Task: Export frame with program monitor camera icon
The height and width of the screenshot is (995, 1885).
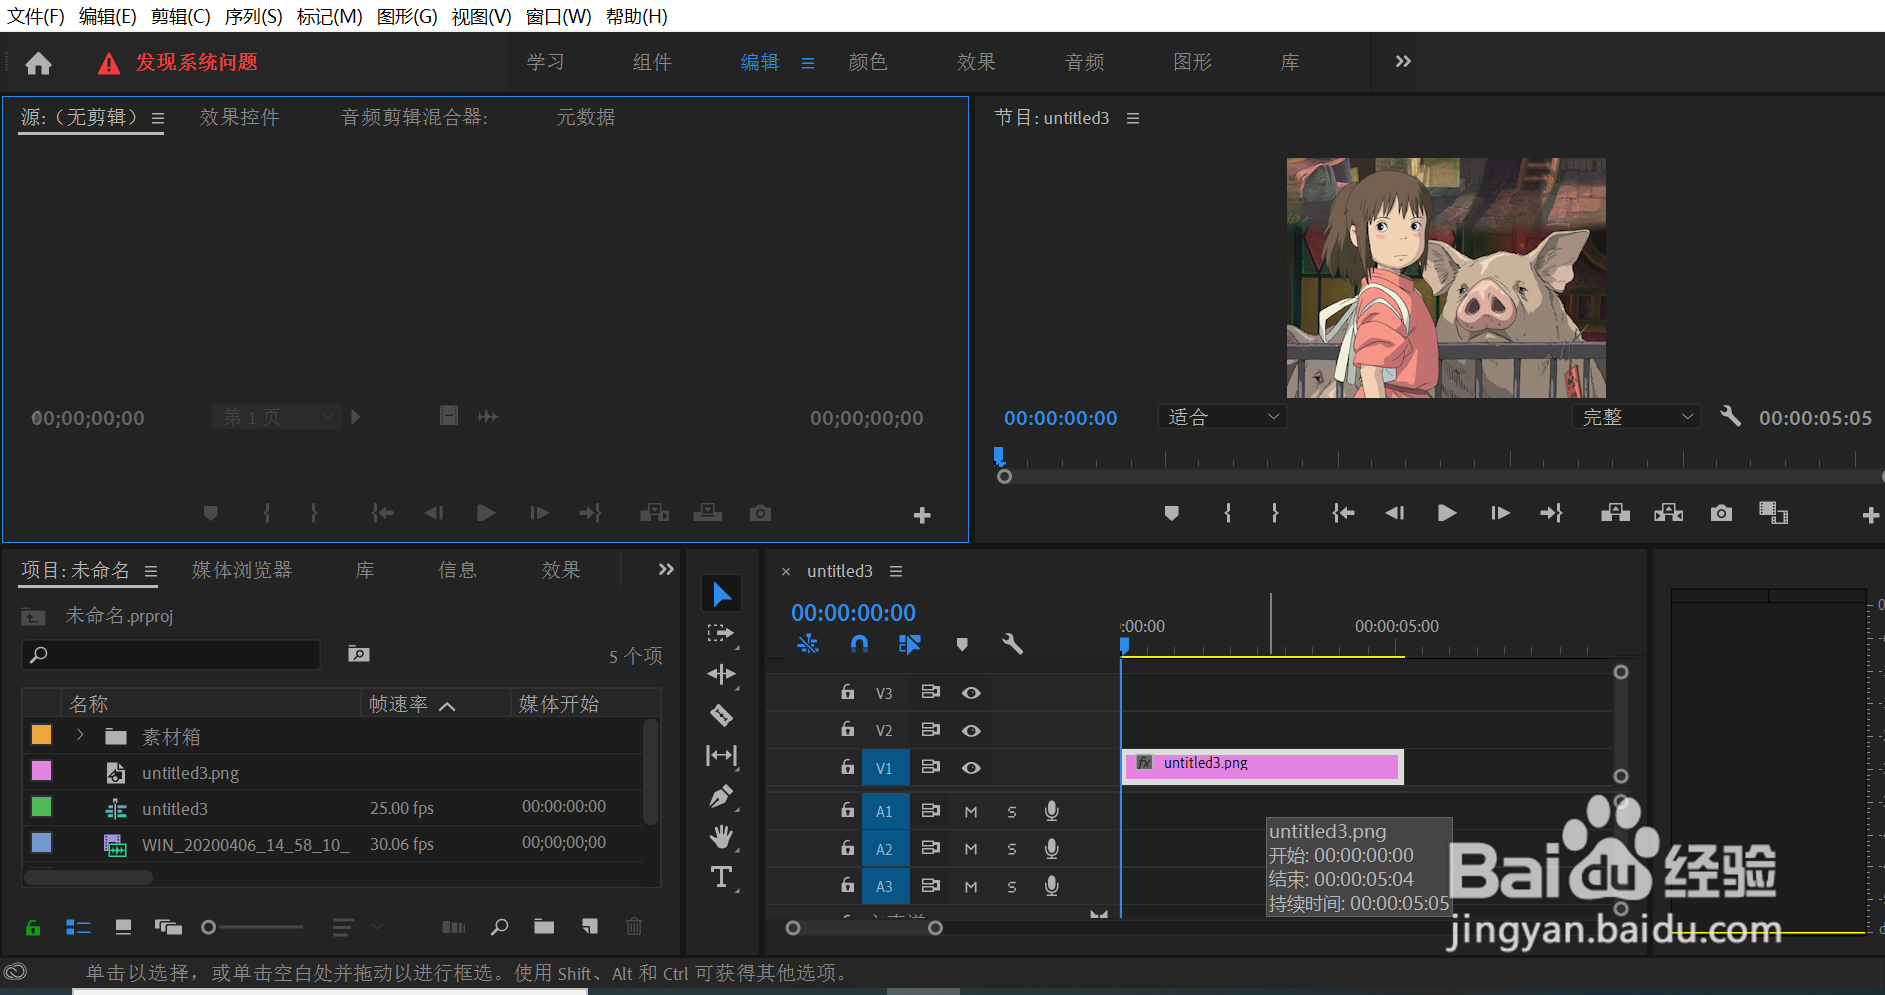Action: (1721, 513)
